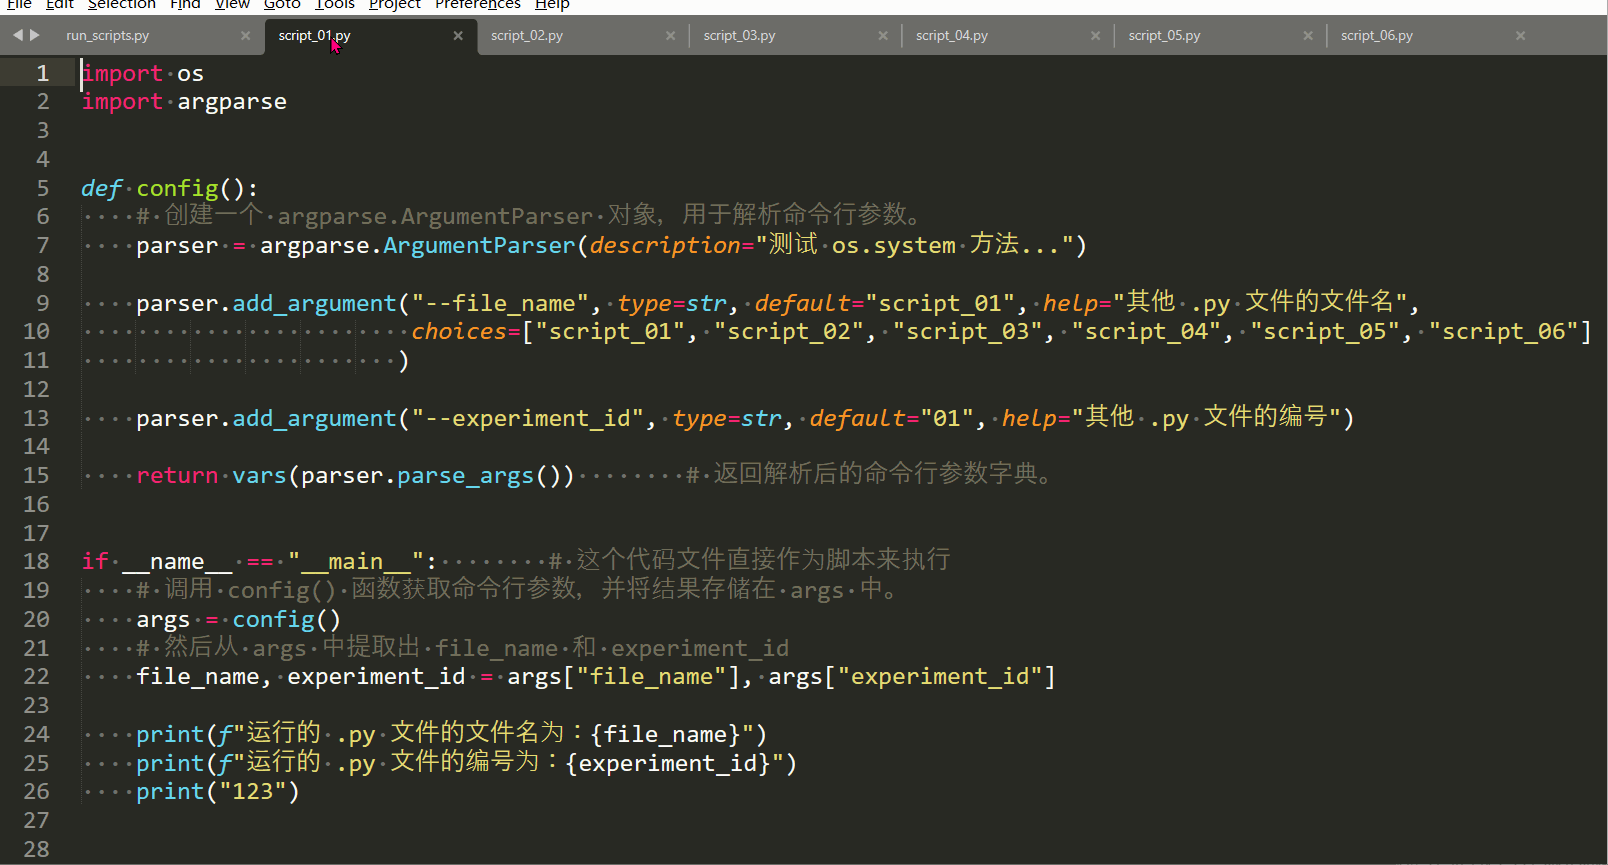This screenshot has width=1608, height=865.
Task: Click 'ArgumentParser' on line 7
Action: click(480, 245)
